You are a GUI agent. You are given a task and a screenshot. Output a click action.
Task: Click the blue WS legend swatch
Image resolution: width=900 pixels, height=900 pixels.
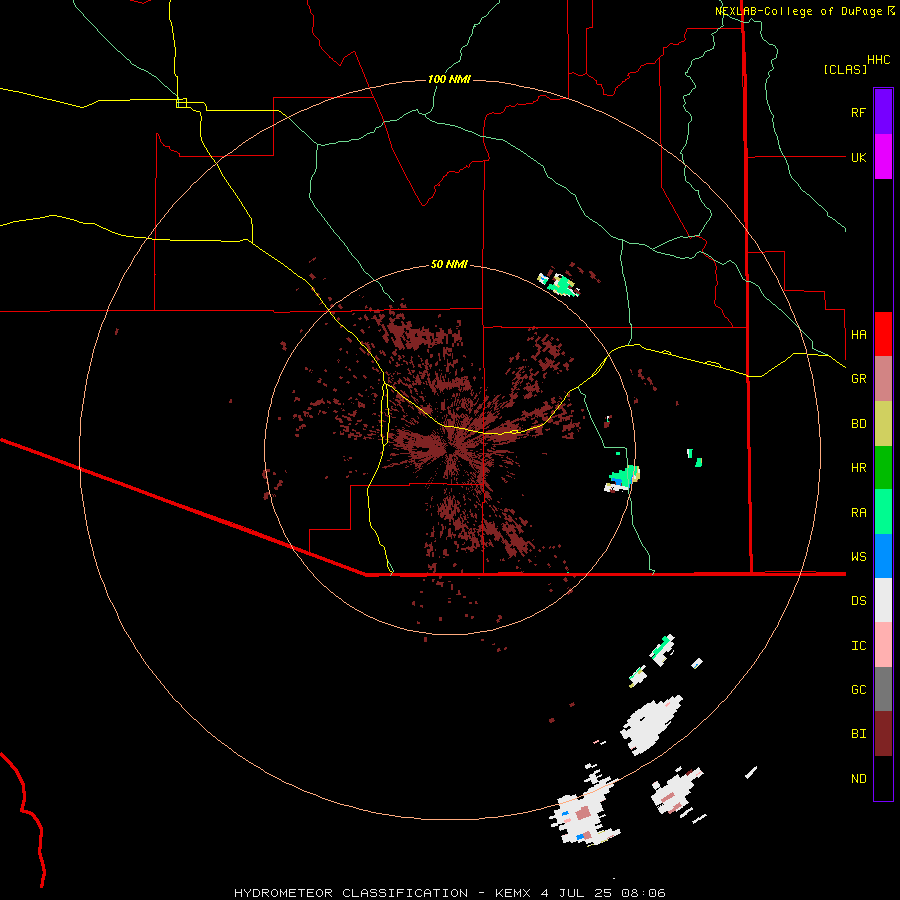[x=883, y=556]
